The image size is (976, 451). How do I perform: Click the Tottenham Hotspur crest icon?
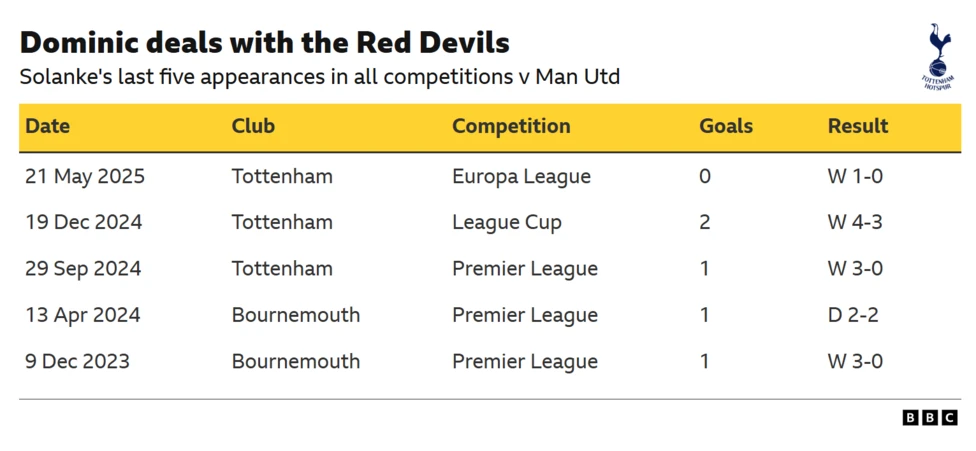937,56
